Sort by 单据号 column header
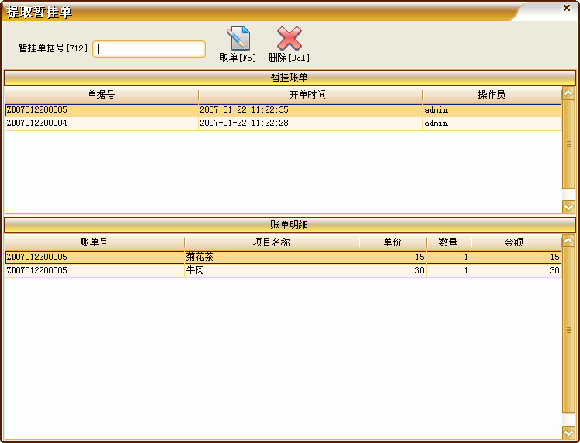The image size is (580, 443). point(101,95)
